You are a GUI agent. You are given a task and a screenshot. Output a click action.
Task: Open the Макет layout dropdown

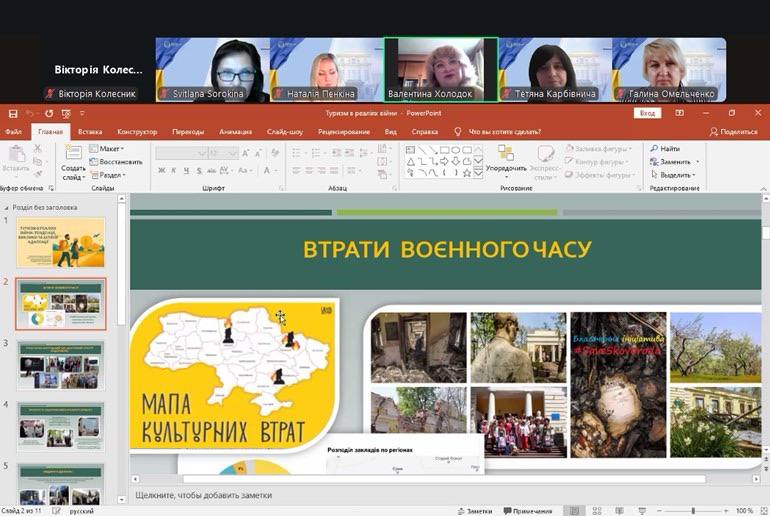110,149
